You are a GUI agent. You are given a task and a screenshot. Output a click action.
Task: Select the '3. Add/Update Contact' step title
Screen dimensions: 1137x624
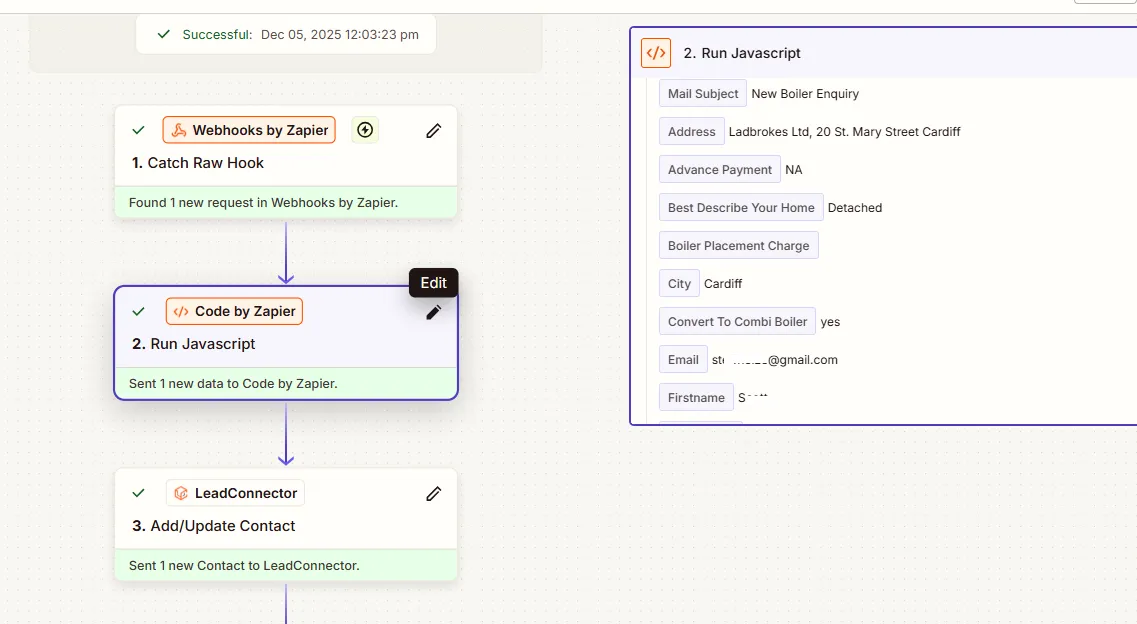pos(213,526)
